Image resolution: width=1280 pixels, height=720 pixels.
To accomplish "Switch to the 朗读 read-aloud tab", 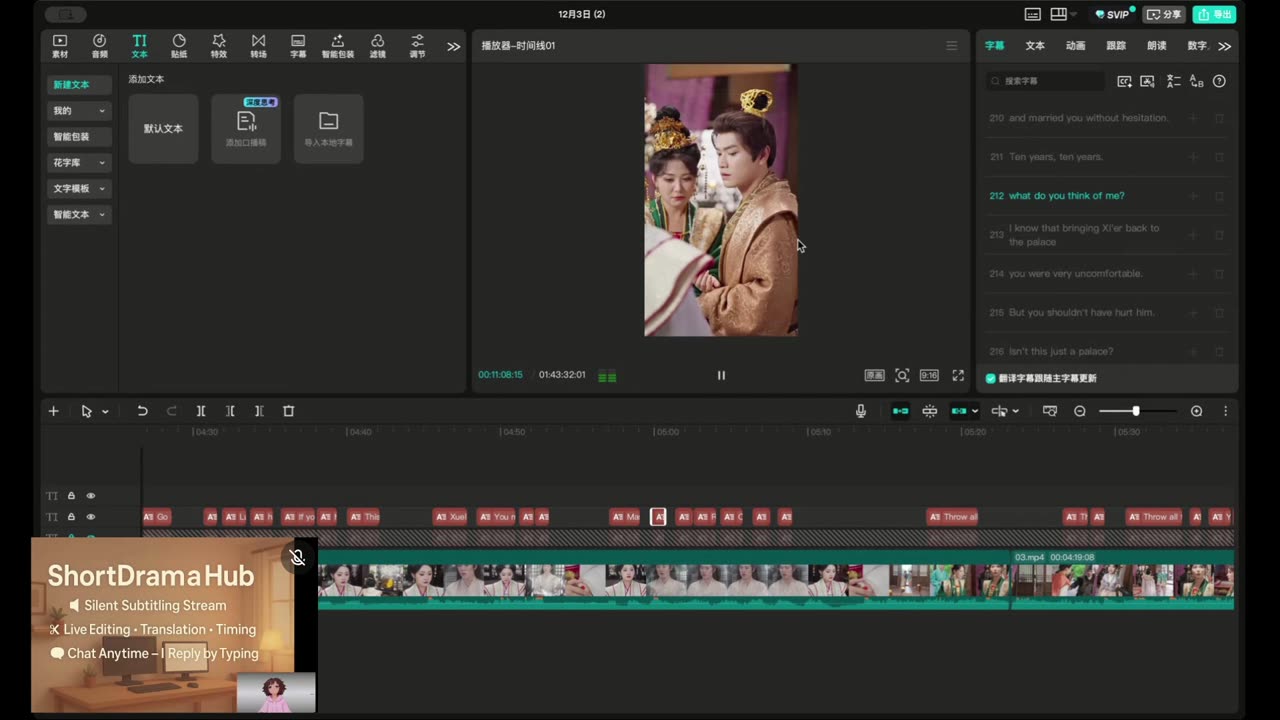I will [x=1156, y=46].
